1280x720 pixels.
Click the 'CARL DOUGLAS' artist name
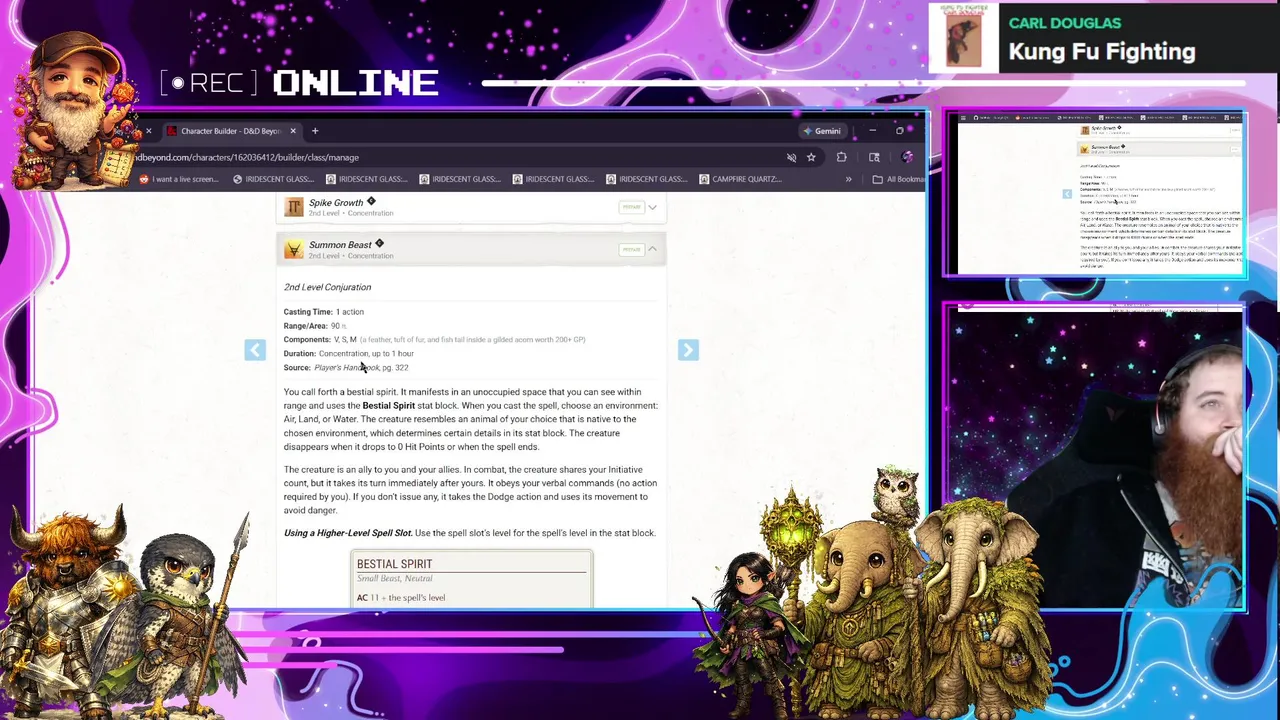click(x=1065, y=23)
